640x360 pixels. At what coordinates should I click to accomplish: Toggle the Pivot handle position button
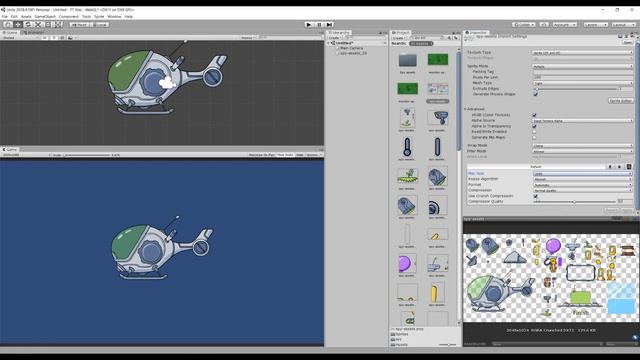[79, 24]
